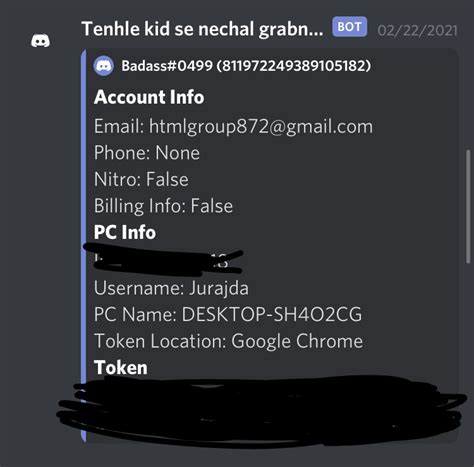Click the chat scrollbar thumb on right
This screenshot has height=467, width=474.
tap(468, 207)
